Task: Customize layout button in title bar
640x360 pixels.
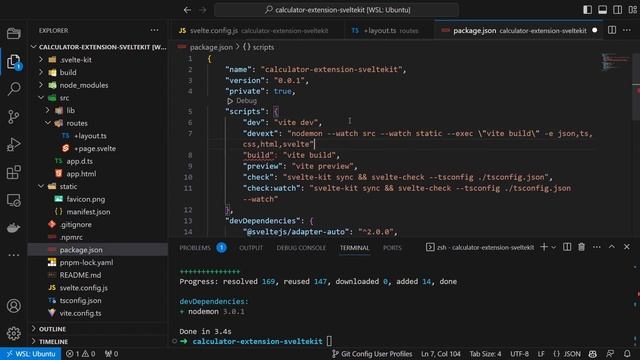Action: [633, 10]
